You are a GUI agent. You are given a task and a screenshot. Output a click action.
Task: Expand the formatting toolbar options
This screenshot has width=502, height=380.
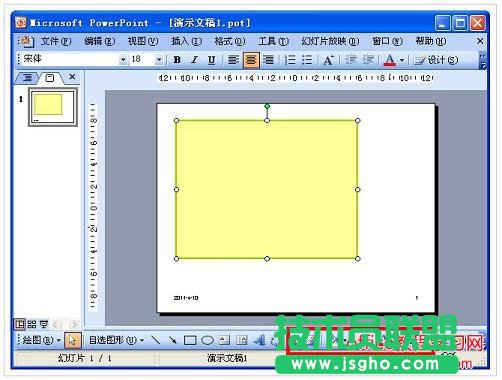[482, 61]
